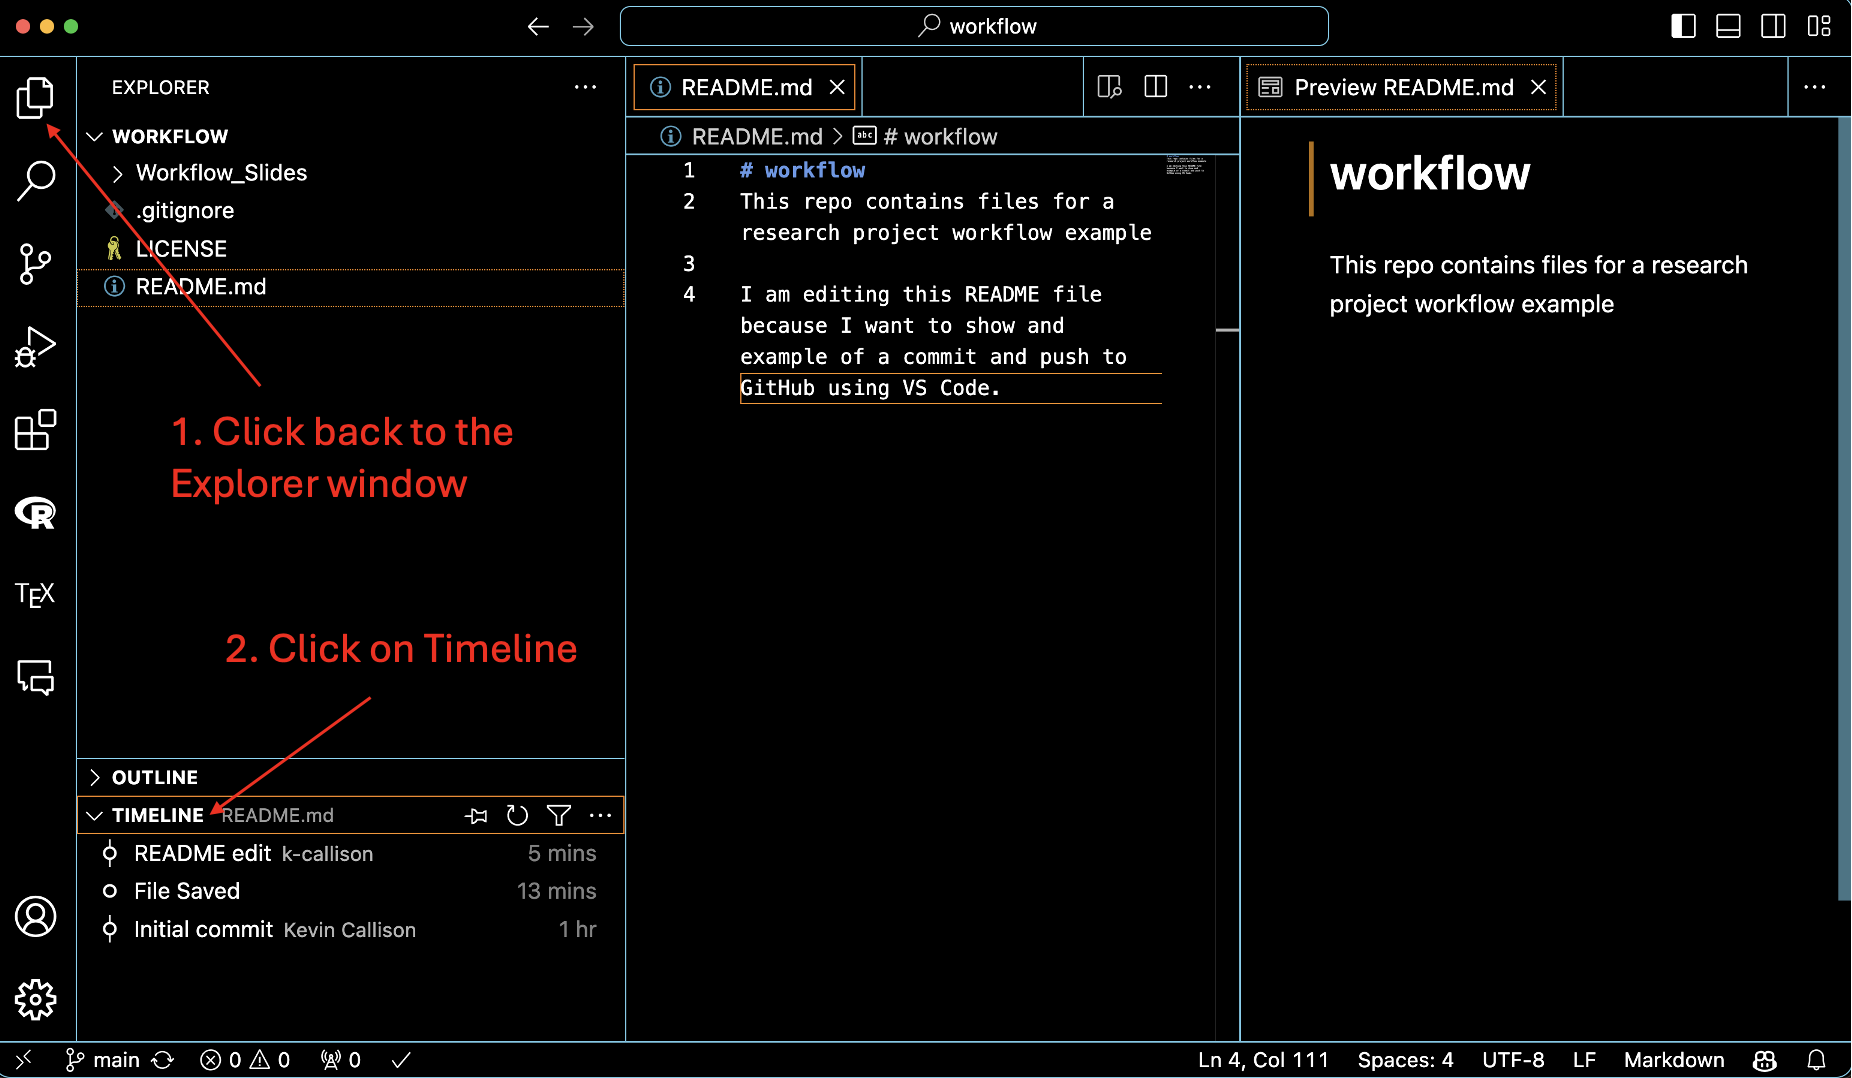Close the Preview README.md tab
The image size is (1852, 1078).
1539,87
